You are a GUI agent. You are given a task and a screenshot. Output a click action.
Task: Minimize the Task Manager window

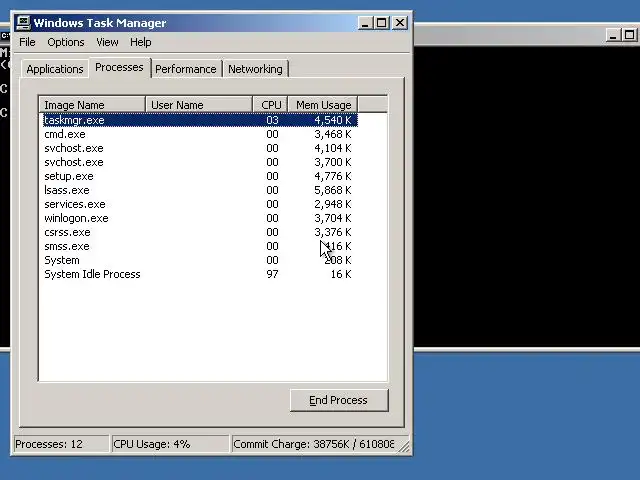[365, 23]
